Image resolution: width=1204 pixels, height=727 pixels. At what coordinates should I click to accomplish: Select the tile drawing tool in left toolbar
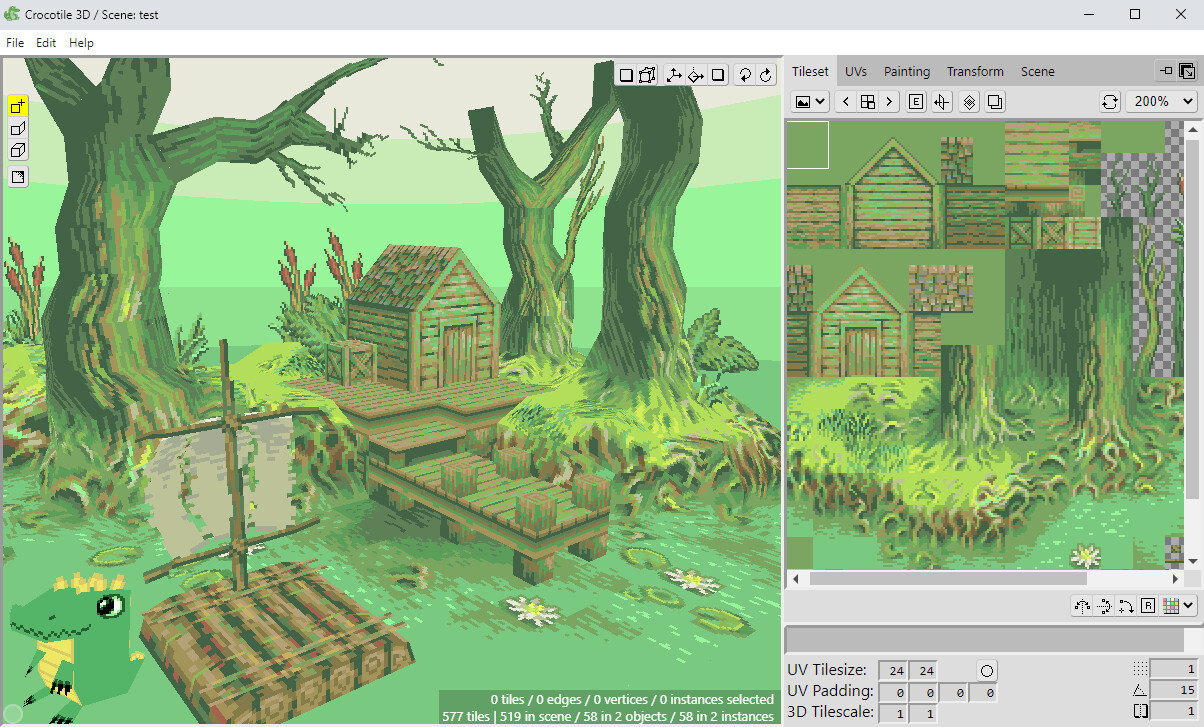pos(16,105)
